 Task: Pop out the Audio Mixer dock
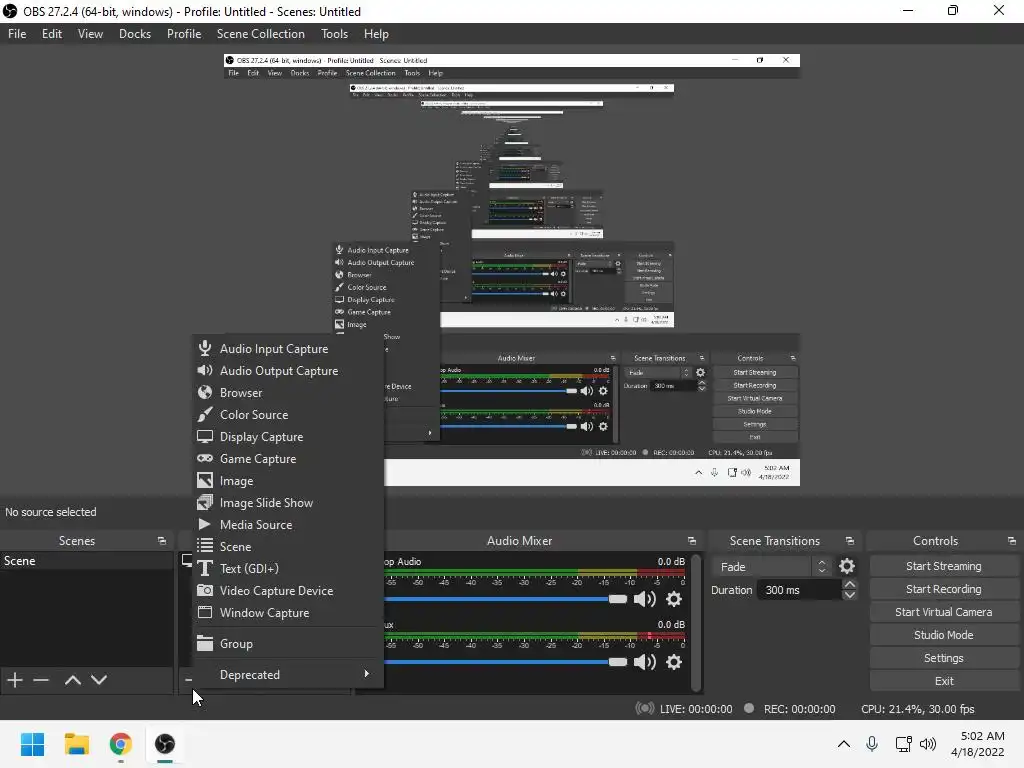coord(692,541)
